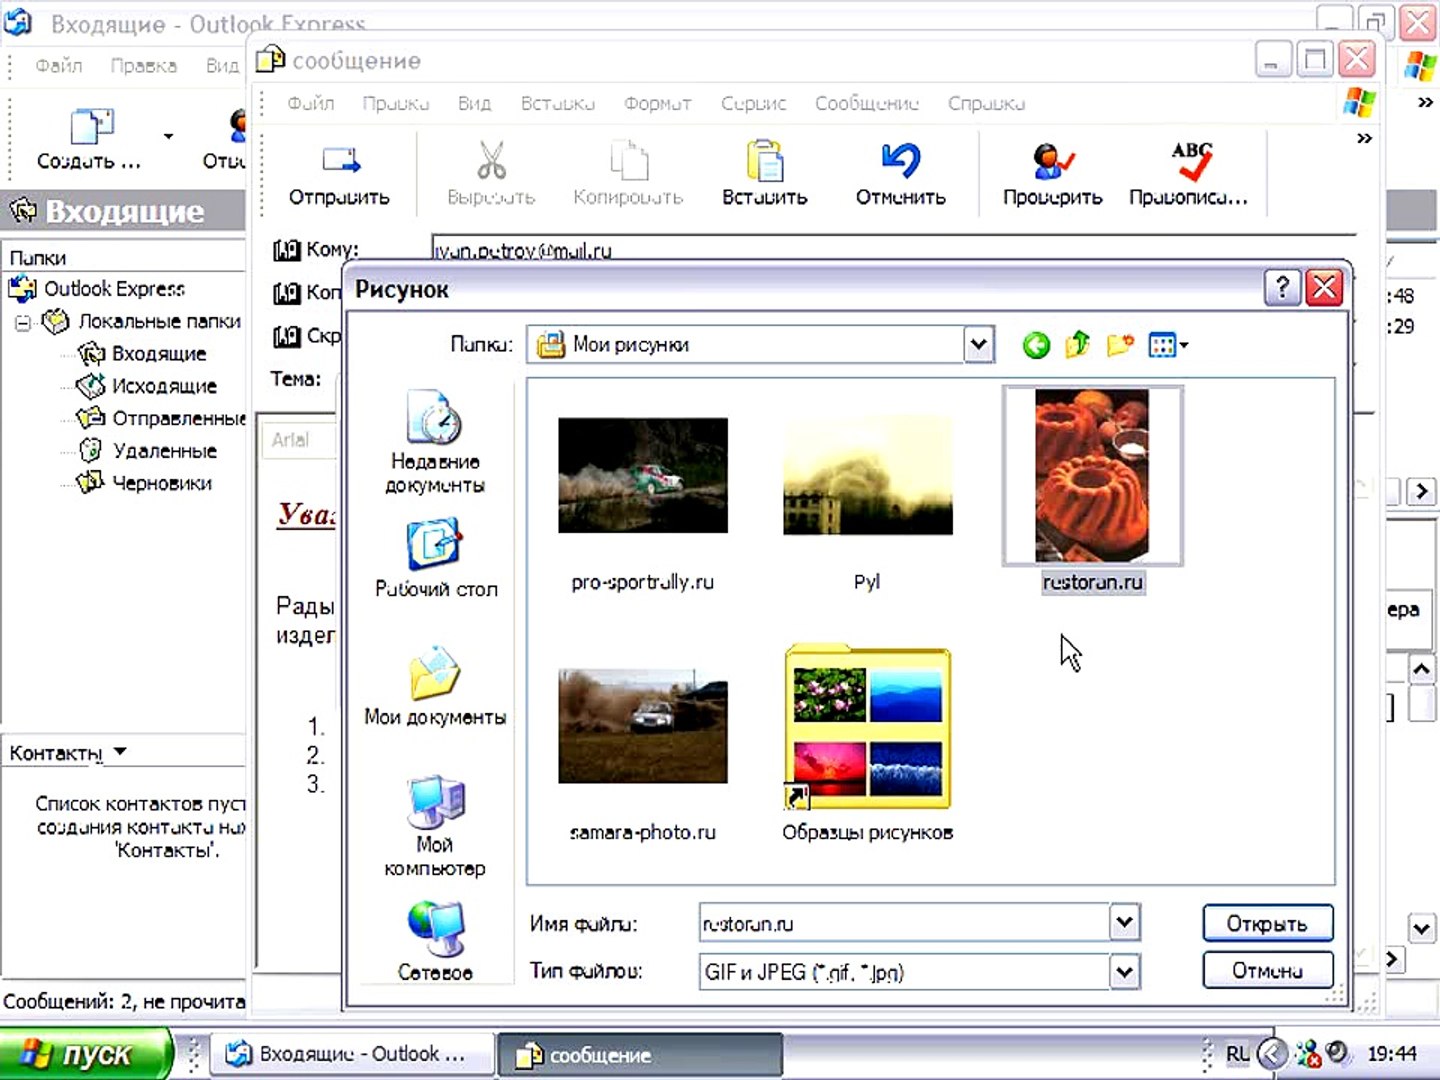Open the Вид menu in сообщение window

pos(475,103)
